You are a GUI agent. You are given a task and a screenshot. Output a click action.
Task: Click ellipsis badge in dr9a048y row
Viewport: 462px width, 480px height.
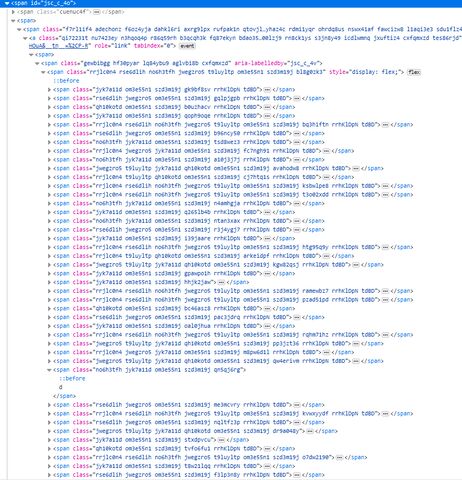(x=310, y=431)
